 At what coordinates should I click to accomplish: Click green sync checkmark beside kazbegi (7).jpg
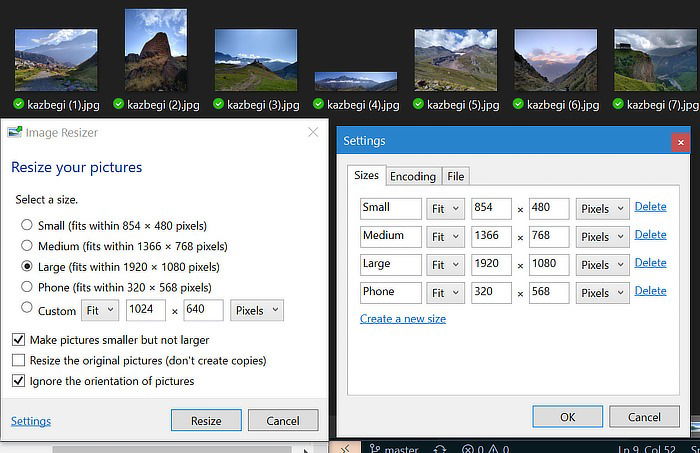619,104
